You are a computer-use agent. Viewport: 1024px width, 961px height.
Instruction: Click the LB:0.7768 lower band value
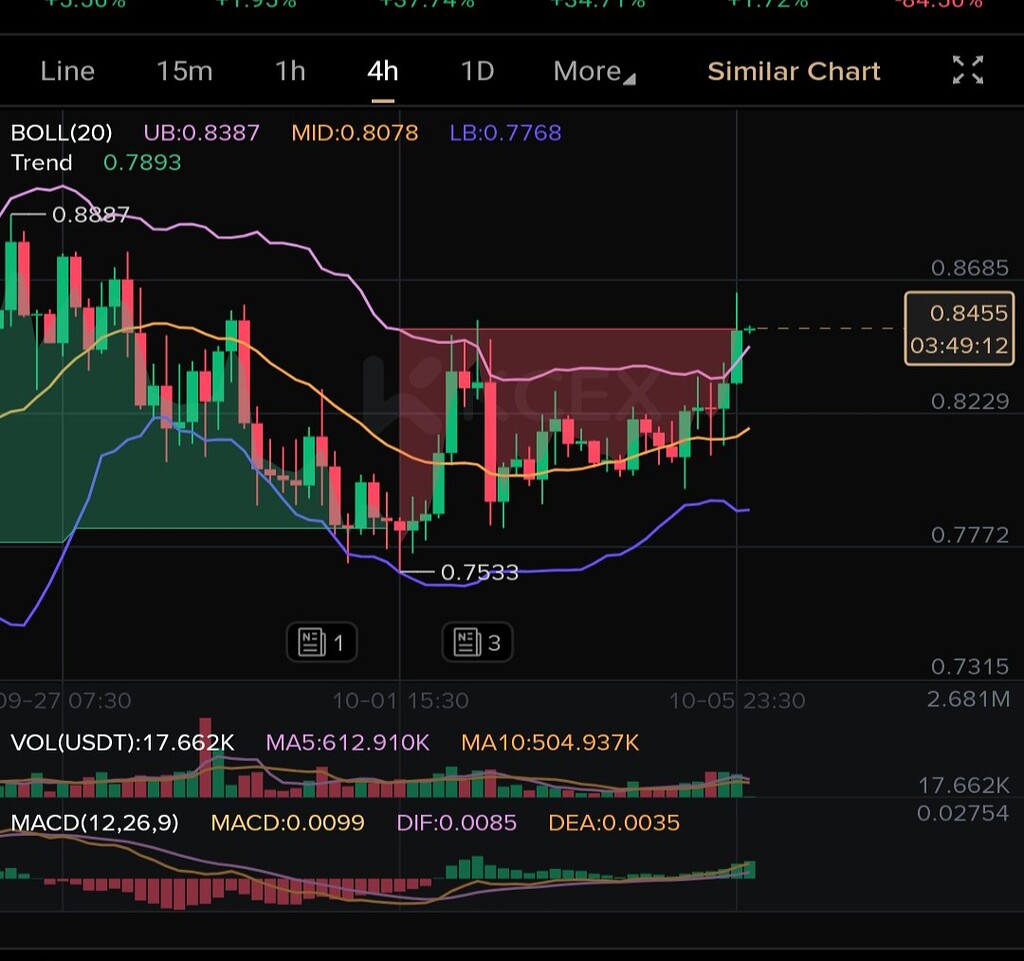505,133
